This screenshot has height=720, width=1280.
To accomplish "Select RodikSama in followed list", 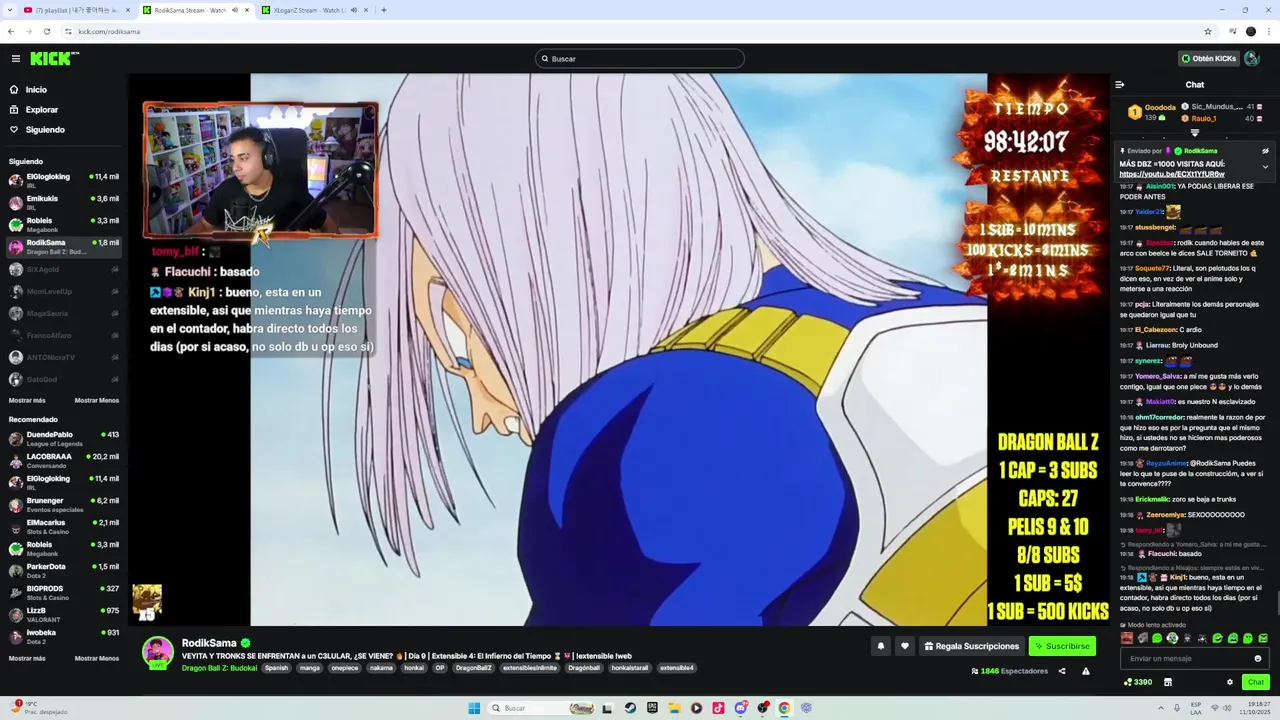I will [x=64, y=246].
